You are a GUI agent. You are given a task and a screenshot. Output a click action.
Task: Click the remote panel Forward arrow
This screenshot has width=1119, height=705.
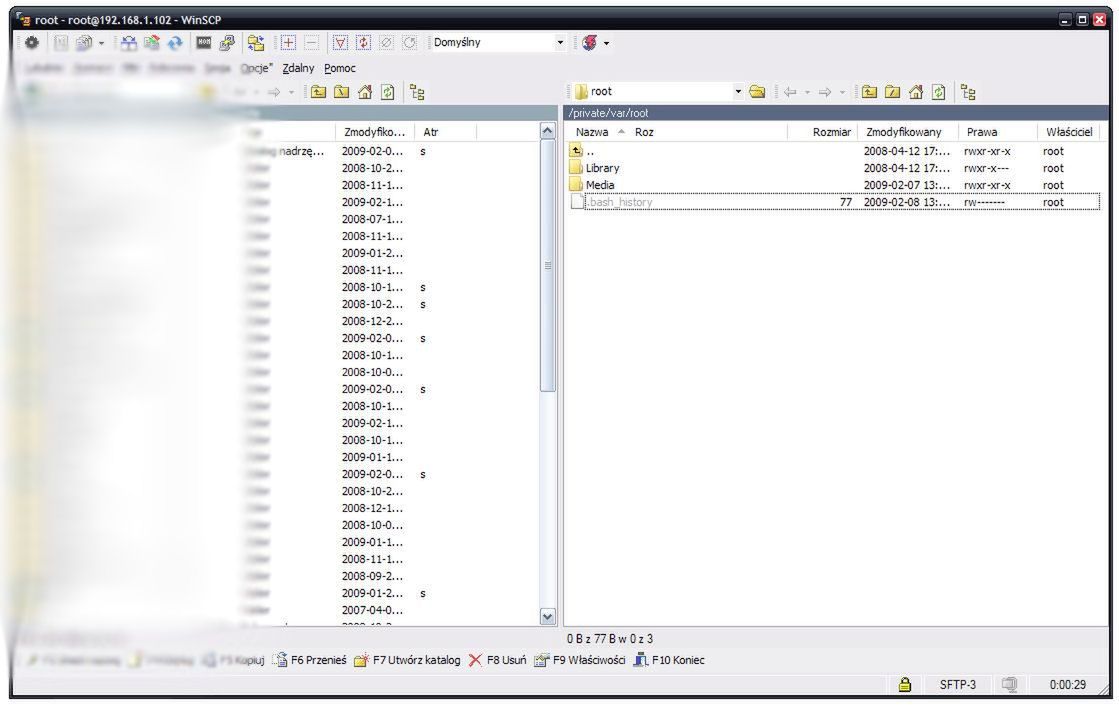point(825,92)
